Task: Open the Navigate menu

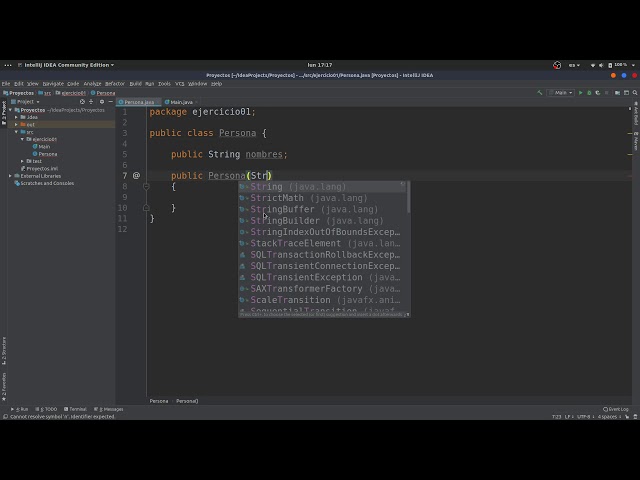Action: 53,84
